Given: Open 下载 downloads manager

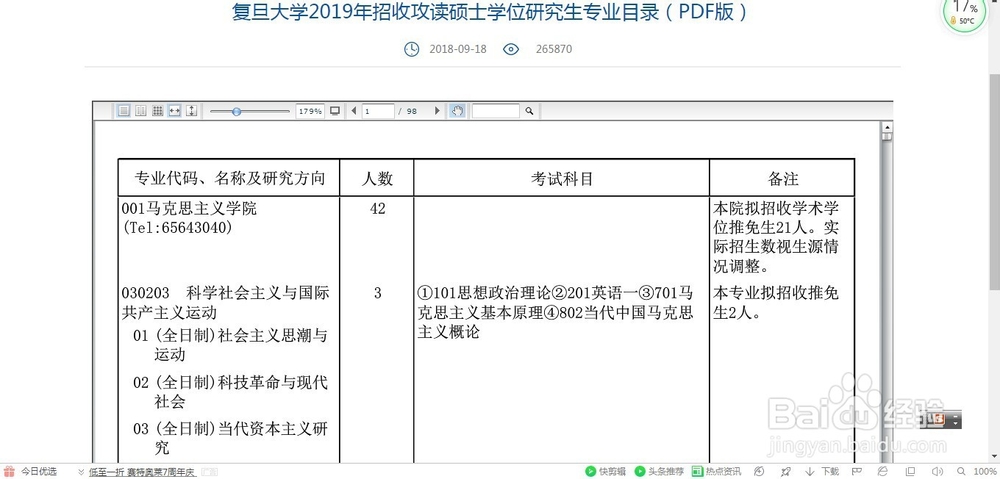Looking at the screenshot, I should pyautogui.click(x=822, y=472).
